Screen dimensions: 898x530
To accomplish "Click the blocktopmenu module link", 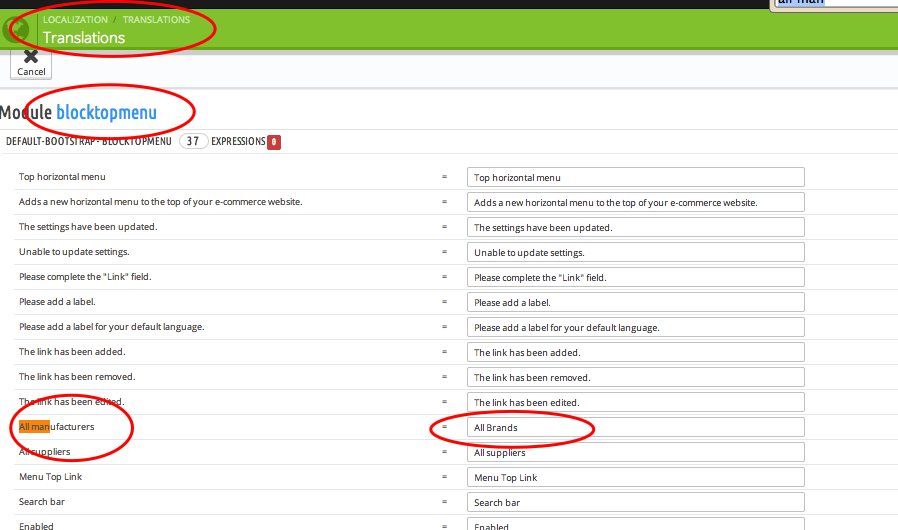I will (107, 112).
